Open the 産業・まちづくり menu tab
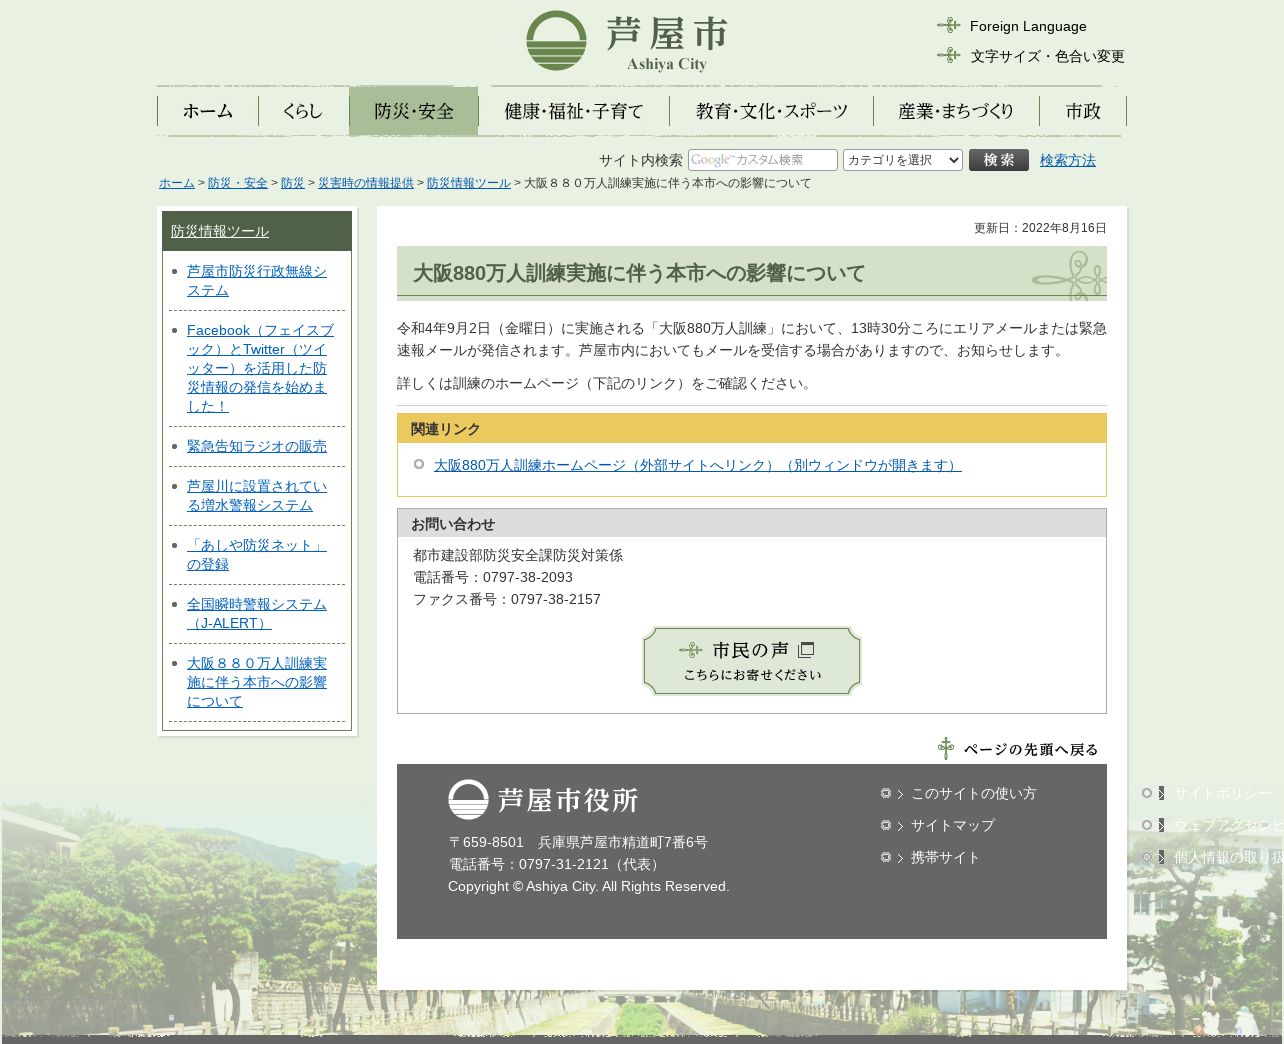 click(956, 111)
